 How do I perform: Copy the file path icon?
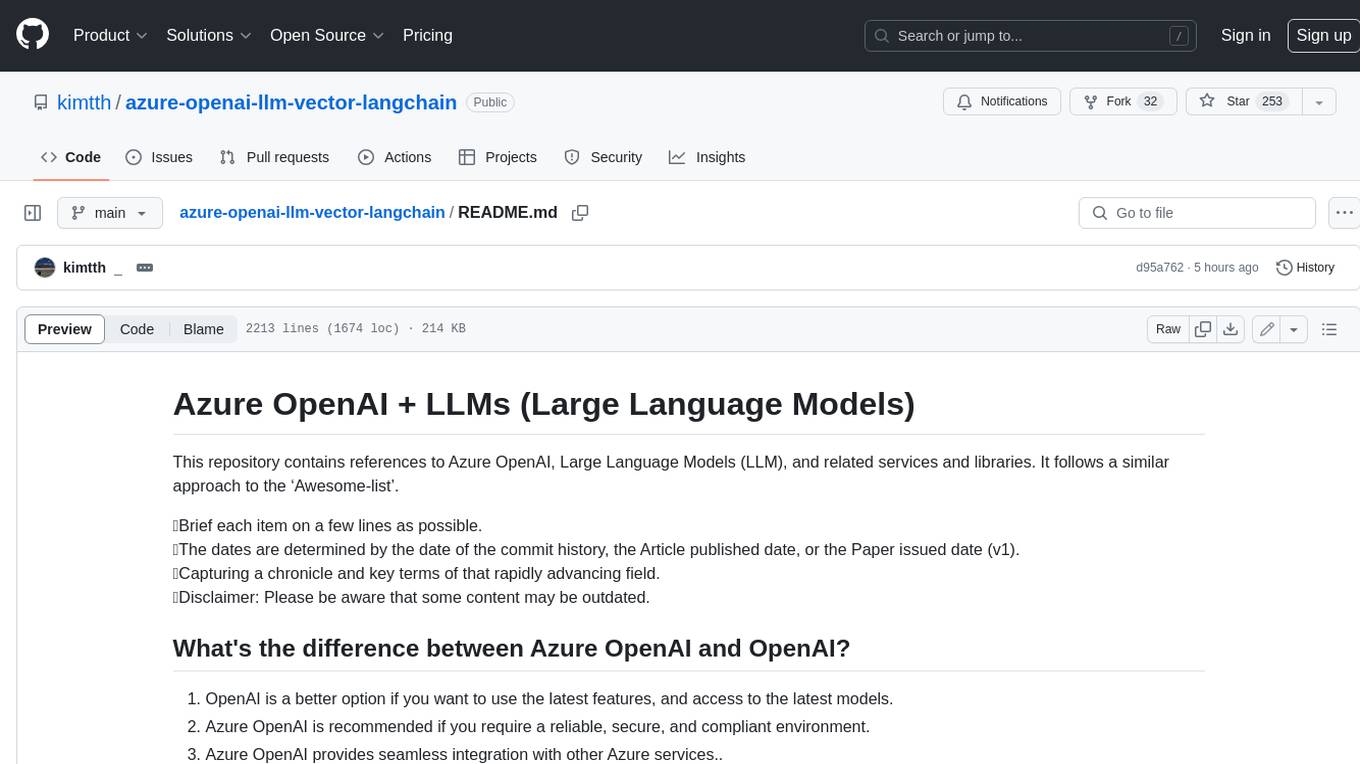pyautogui.click(x=580, y=213)
